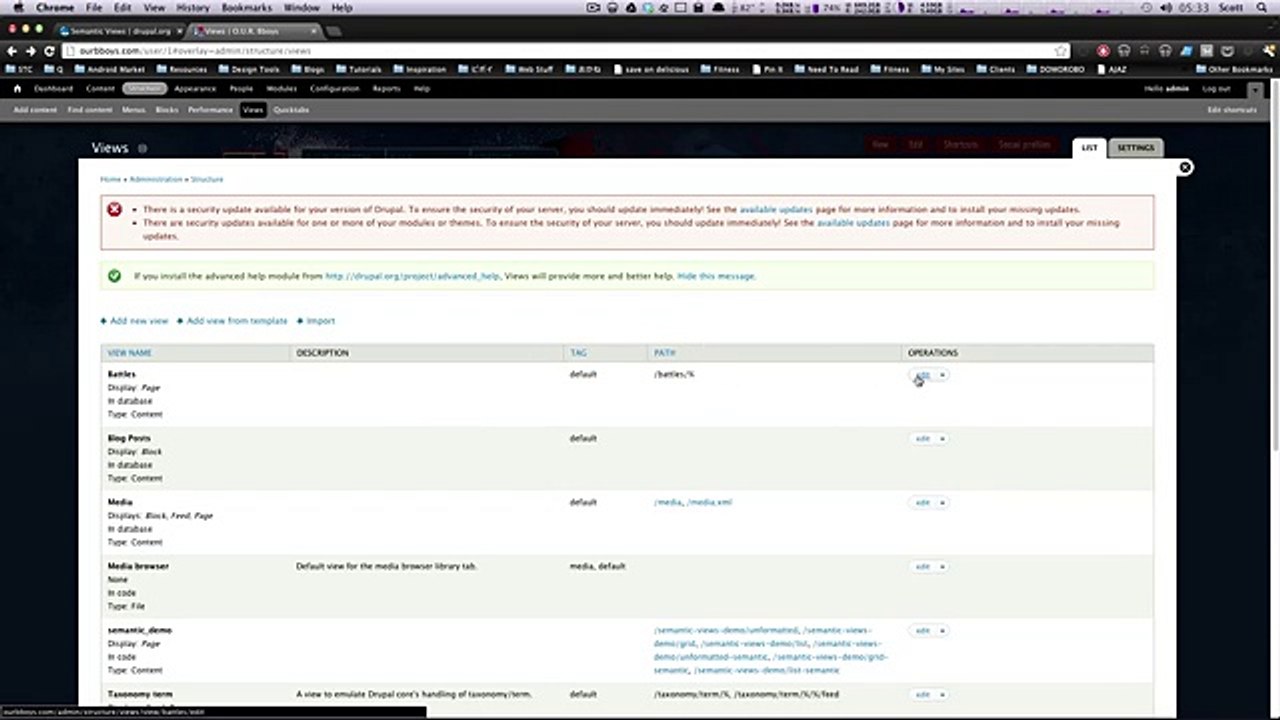Click the volume icon in the menu bar

tap(1165, 7)
